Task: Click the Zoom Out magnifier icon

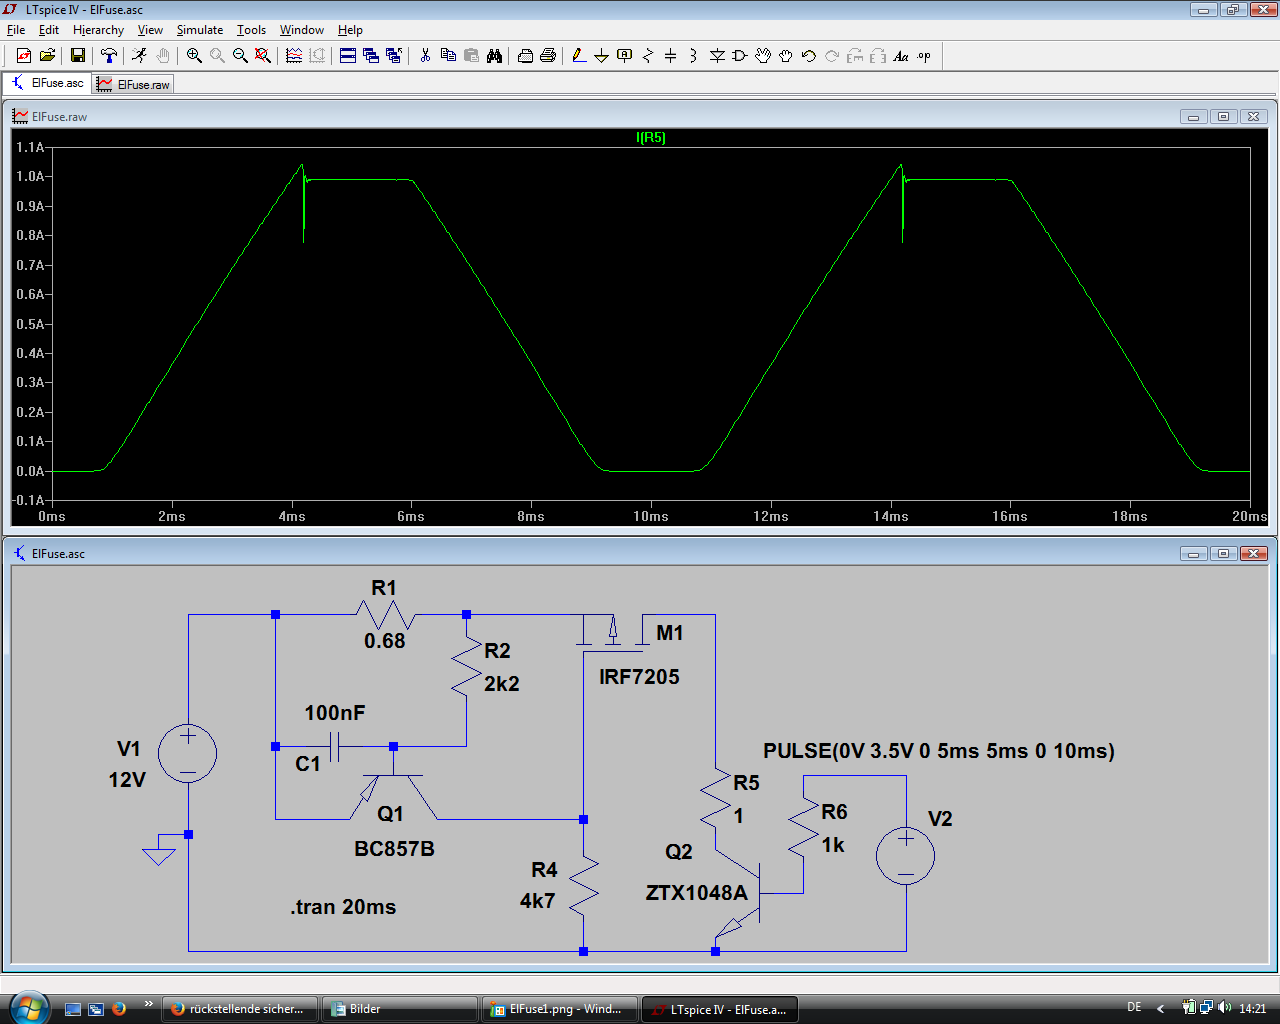Action: [240, 56]
